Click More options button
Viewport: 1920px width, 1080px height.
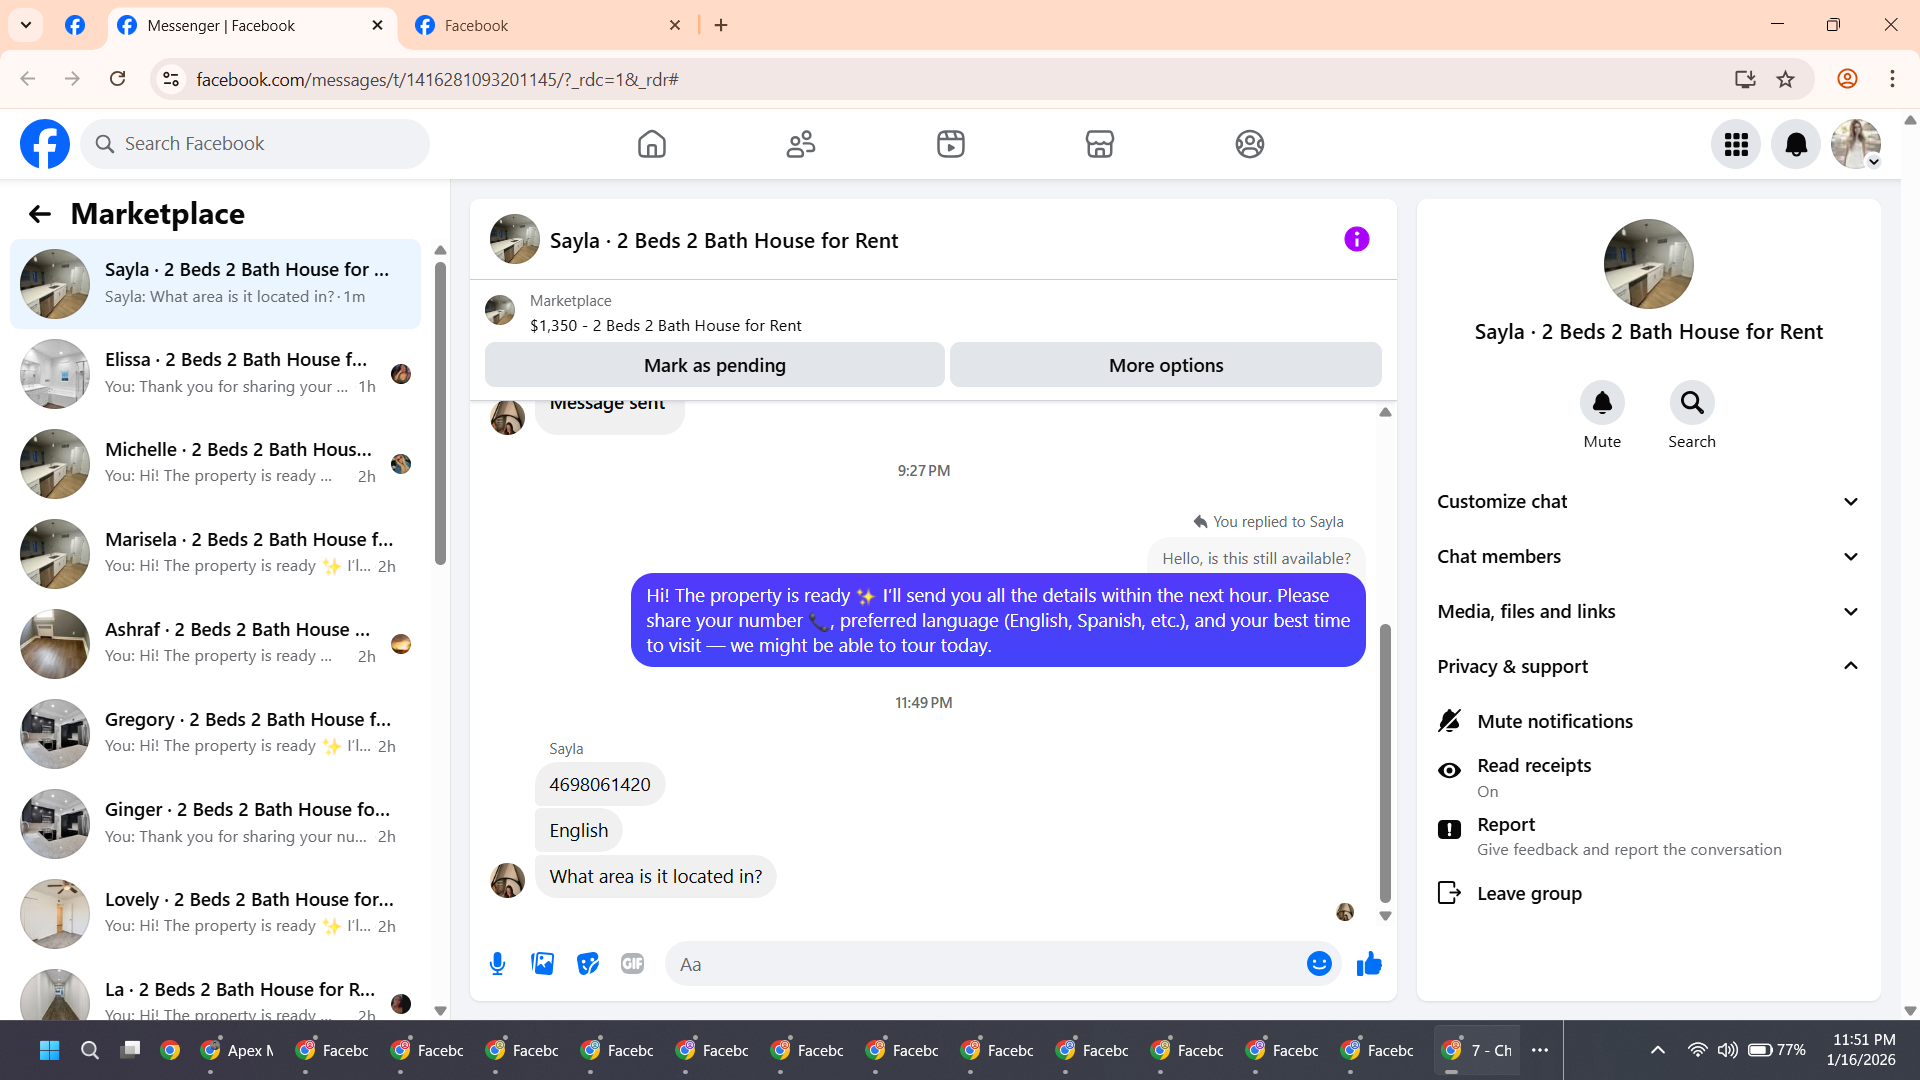click(1165, 365)
